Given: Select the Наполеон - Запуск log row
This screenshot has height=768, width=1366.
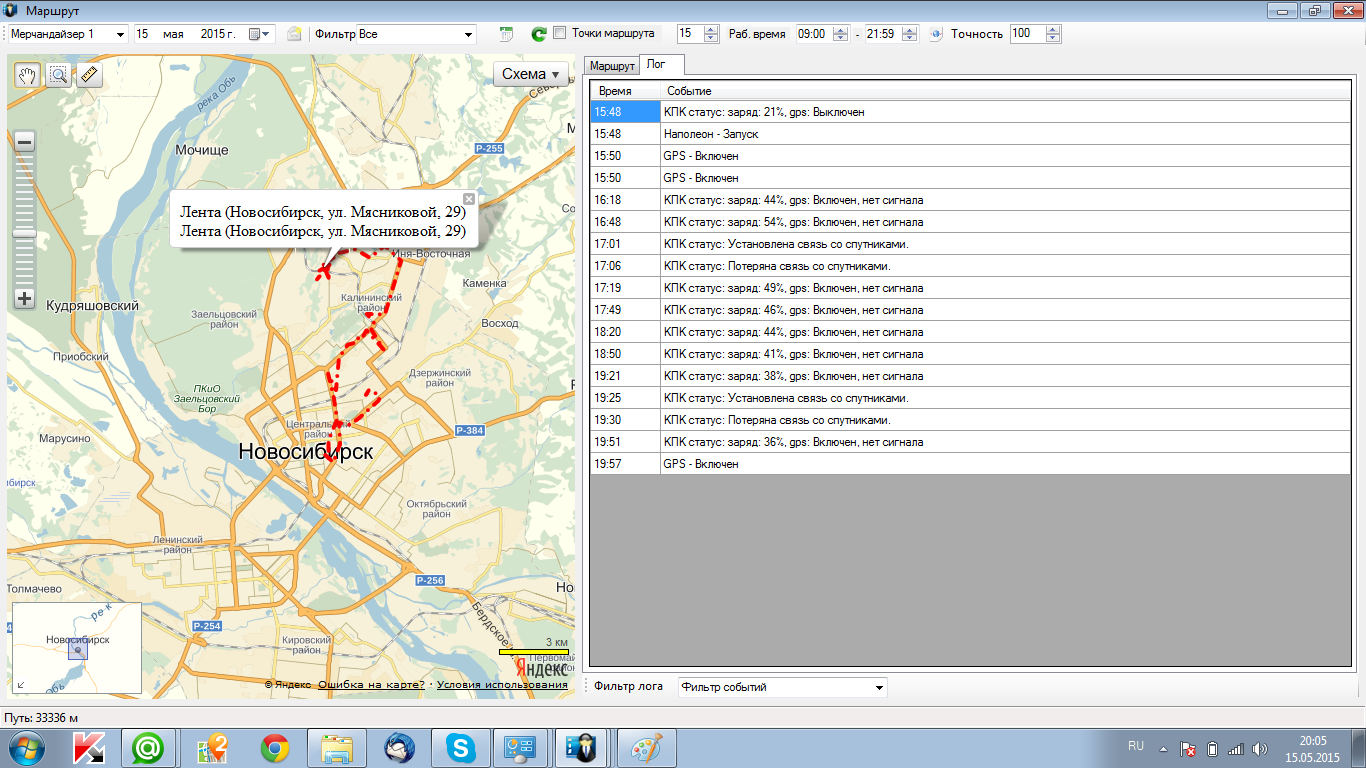Looking at the screenshot, I should [x=970, y=134].
